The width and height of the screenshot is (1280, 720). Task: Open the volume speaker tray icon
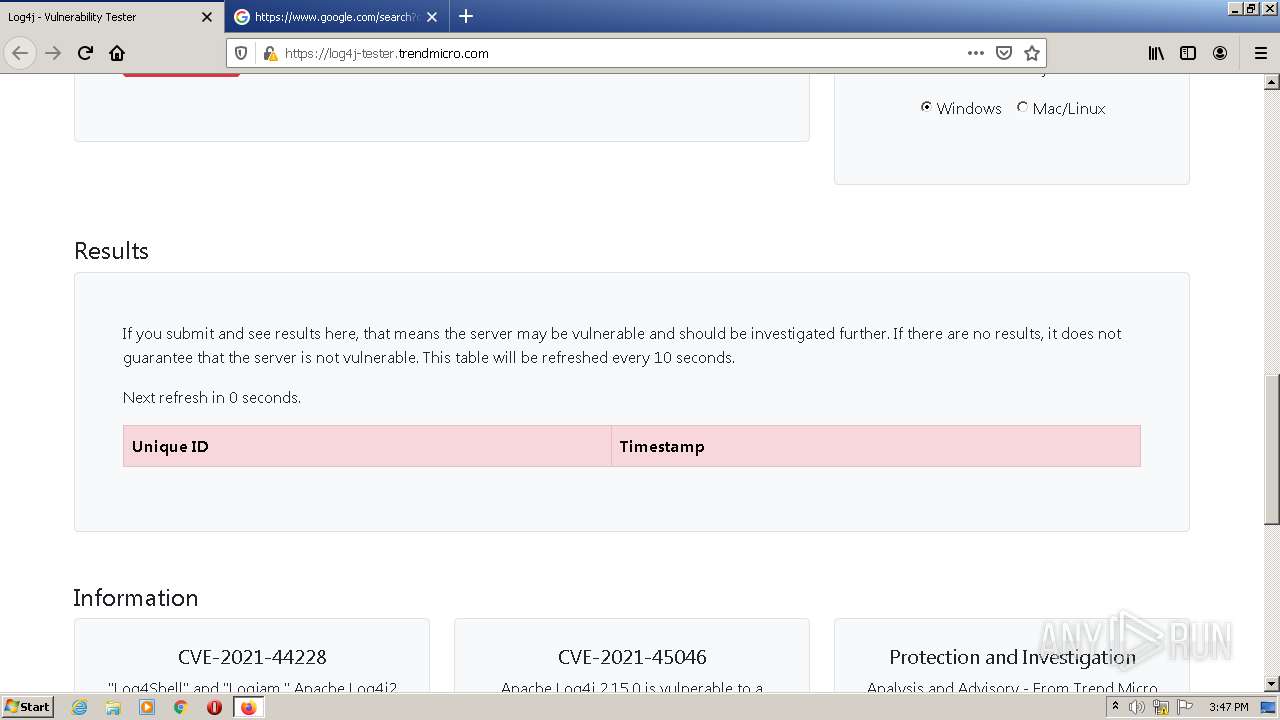click(1137, 707)
